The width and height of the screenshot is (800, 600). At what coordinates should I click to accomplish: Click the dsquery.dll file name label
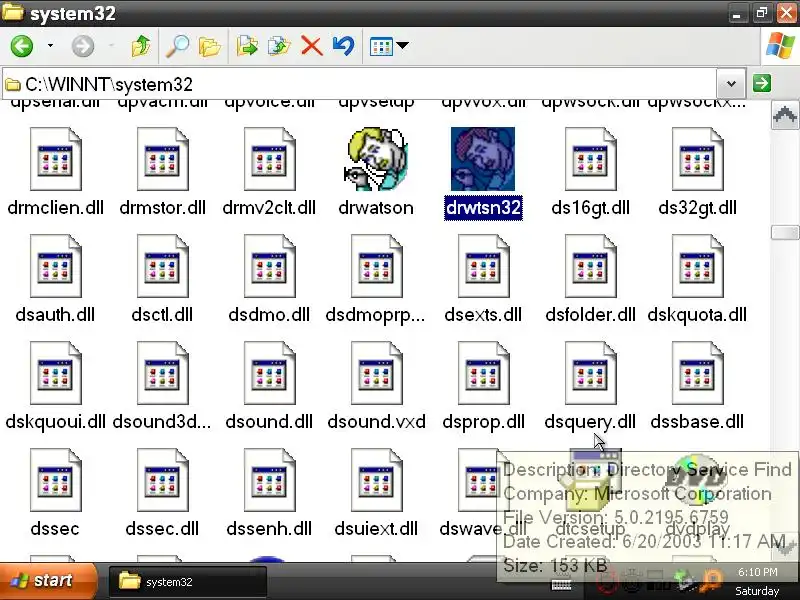(590, 422)
